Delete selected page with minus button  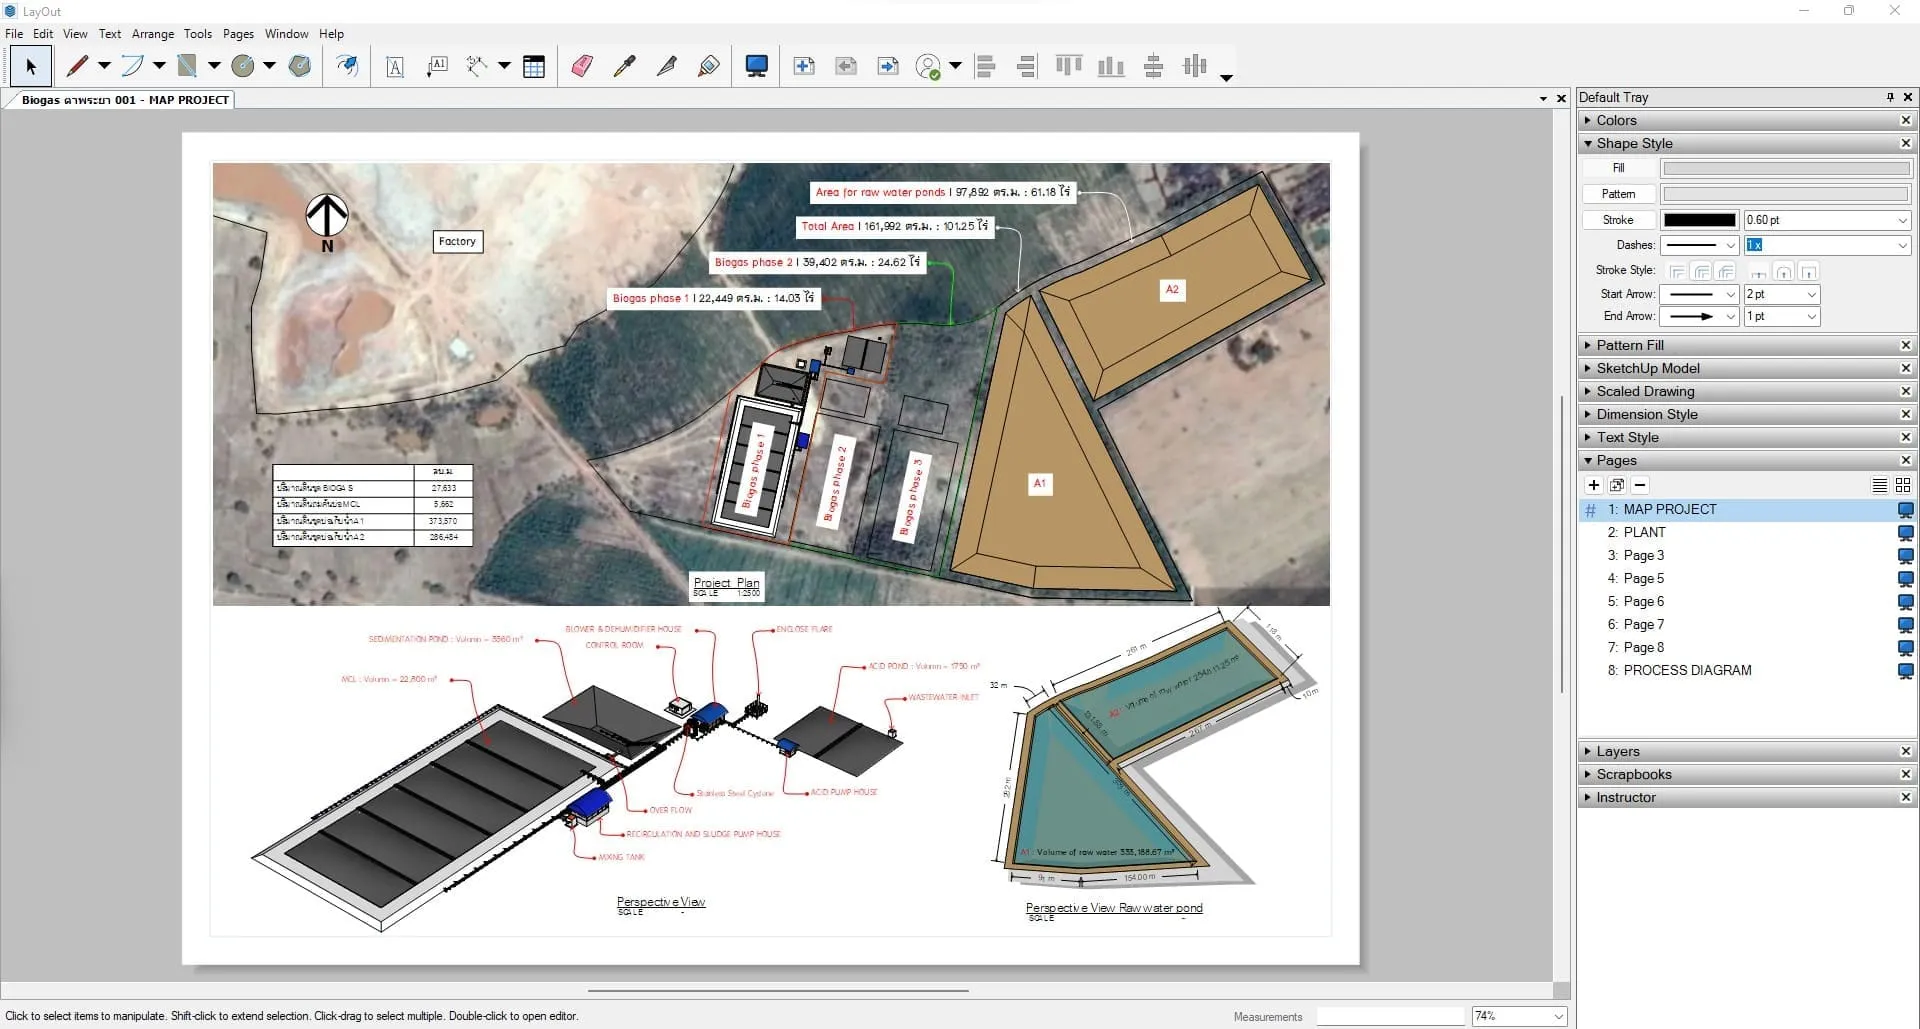pyautogui.click(x=1640, y=485)
